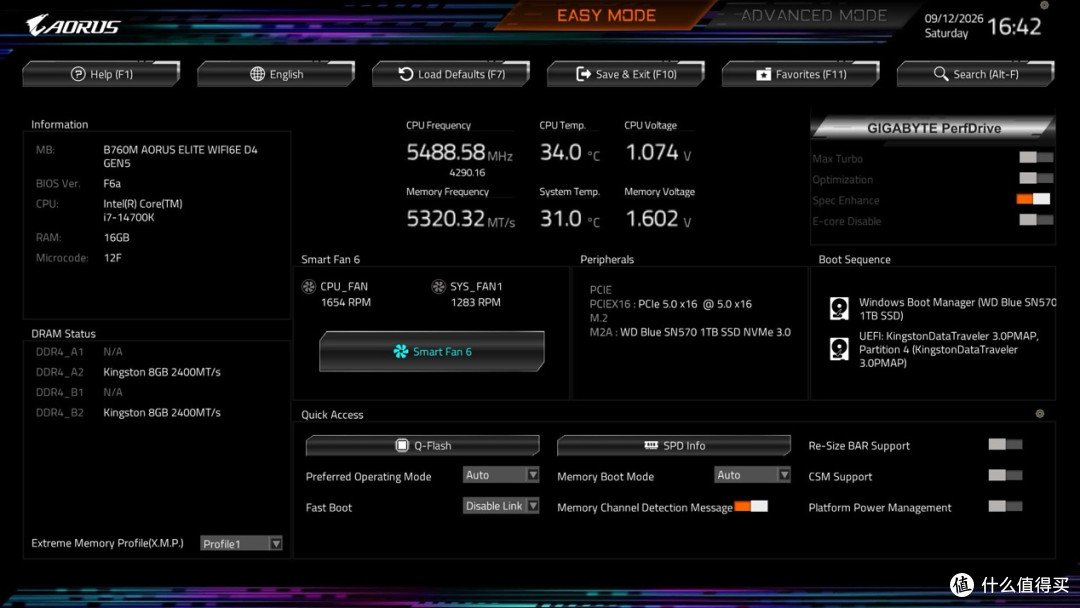Click the CPU_FAN fan icon
The height and width of the screenshot is (608, 1080).
coord(309,286)
